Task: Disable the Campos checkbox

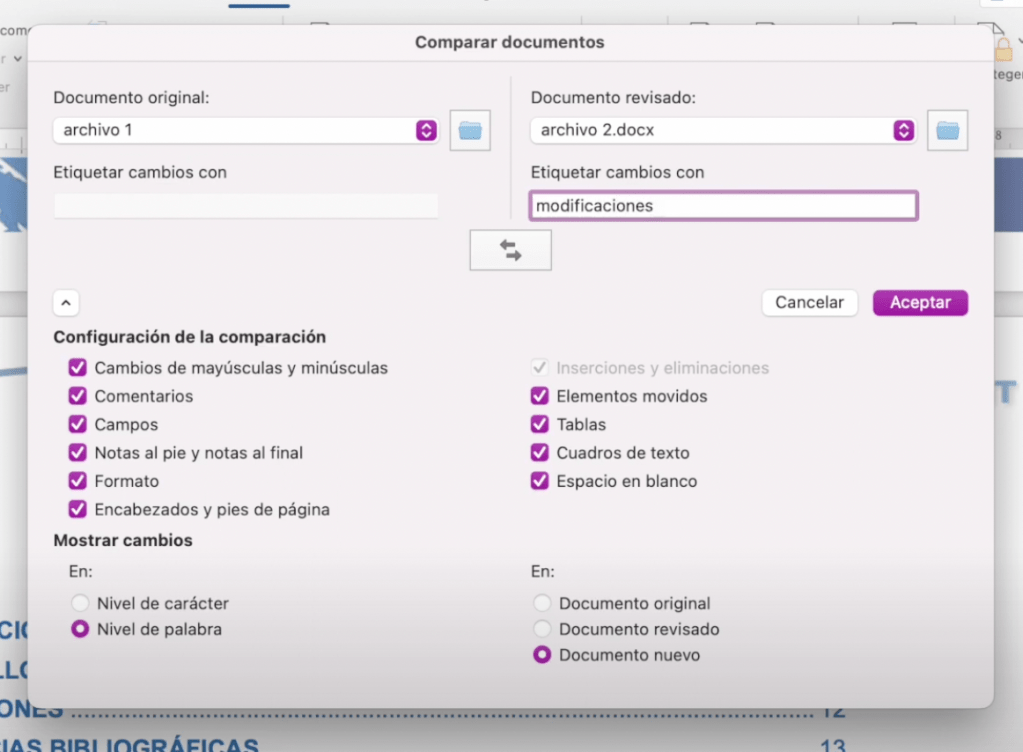Action: [78, 424]
